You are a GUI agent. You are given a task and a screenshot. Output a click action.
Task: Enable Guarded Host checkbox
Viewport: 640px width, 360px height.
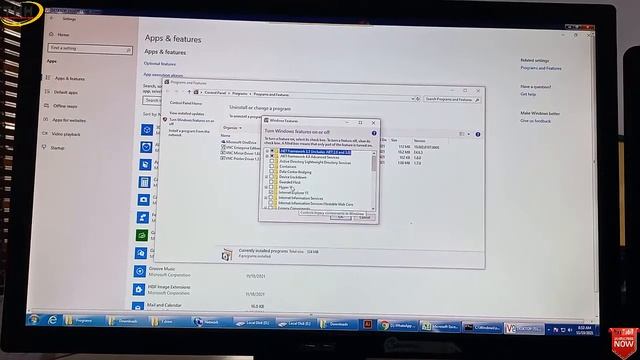pyautogui.click(x=271, y=182)
